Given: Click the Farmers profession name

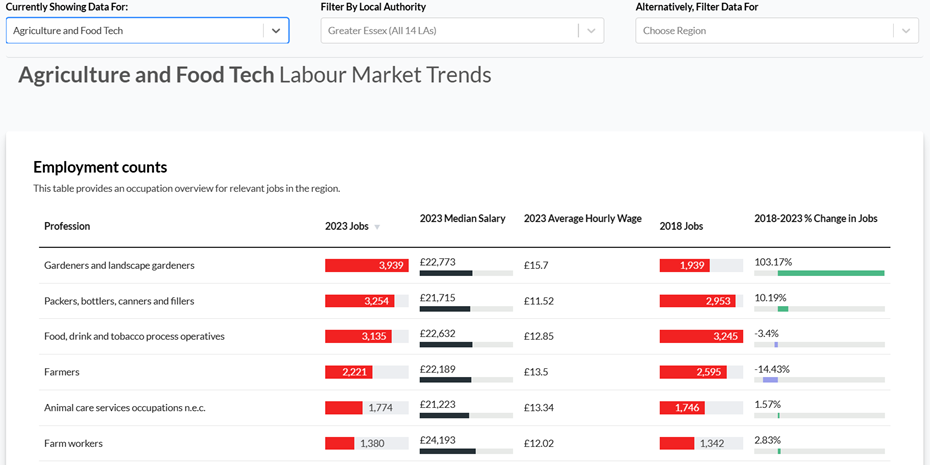Looking at the screenshot, I should point(62,372).
